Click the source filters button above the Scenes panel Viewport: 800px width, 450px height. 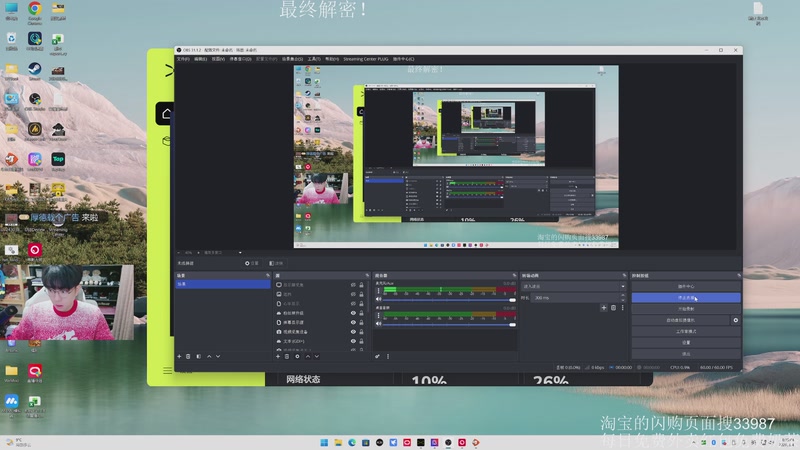click(x=276, y=263)
